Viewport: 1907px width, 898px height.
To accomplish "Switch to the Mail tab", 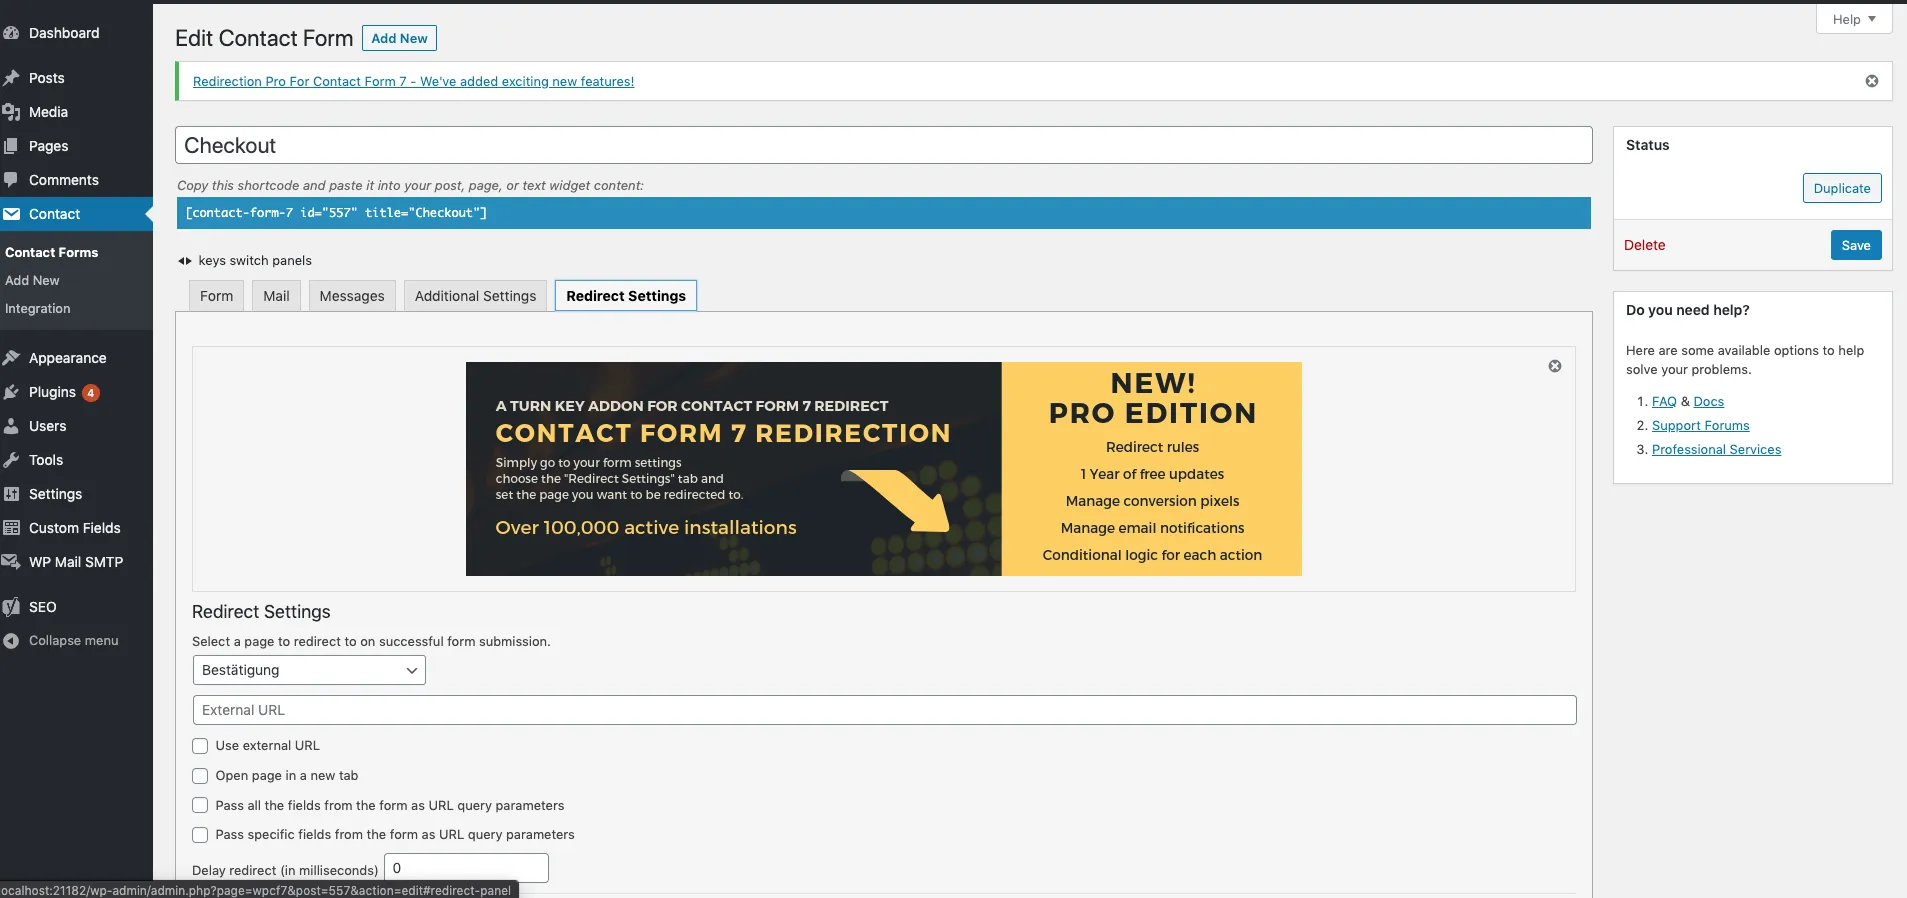I will (x=276, y=296).
